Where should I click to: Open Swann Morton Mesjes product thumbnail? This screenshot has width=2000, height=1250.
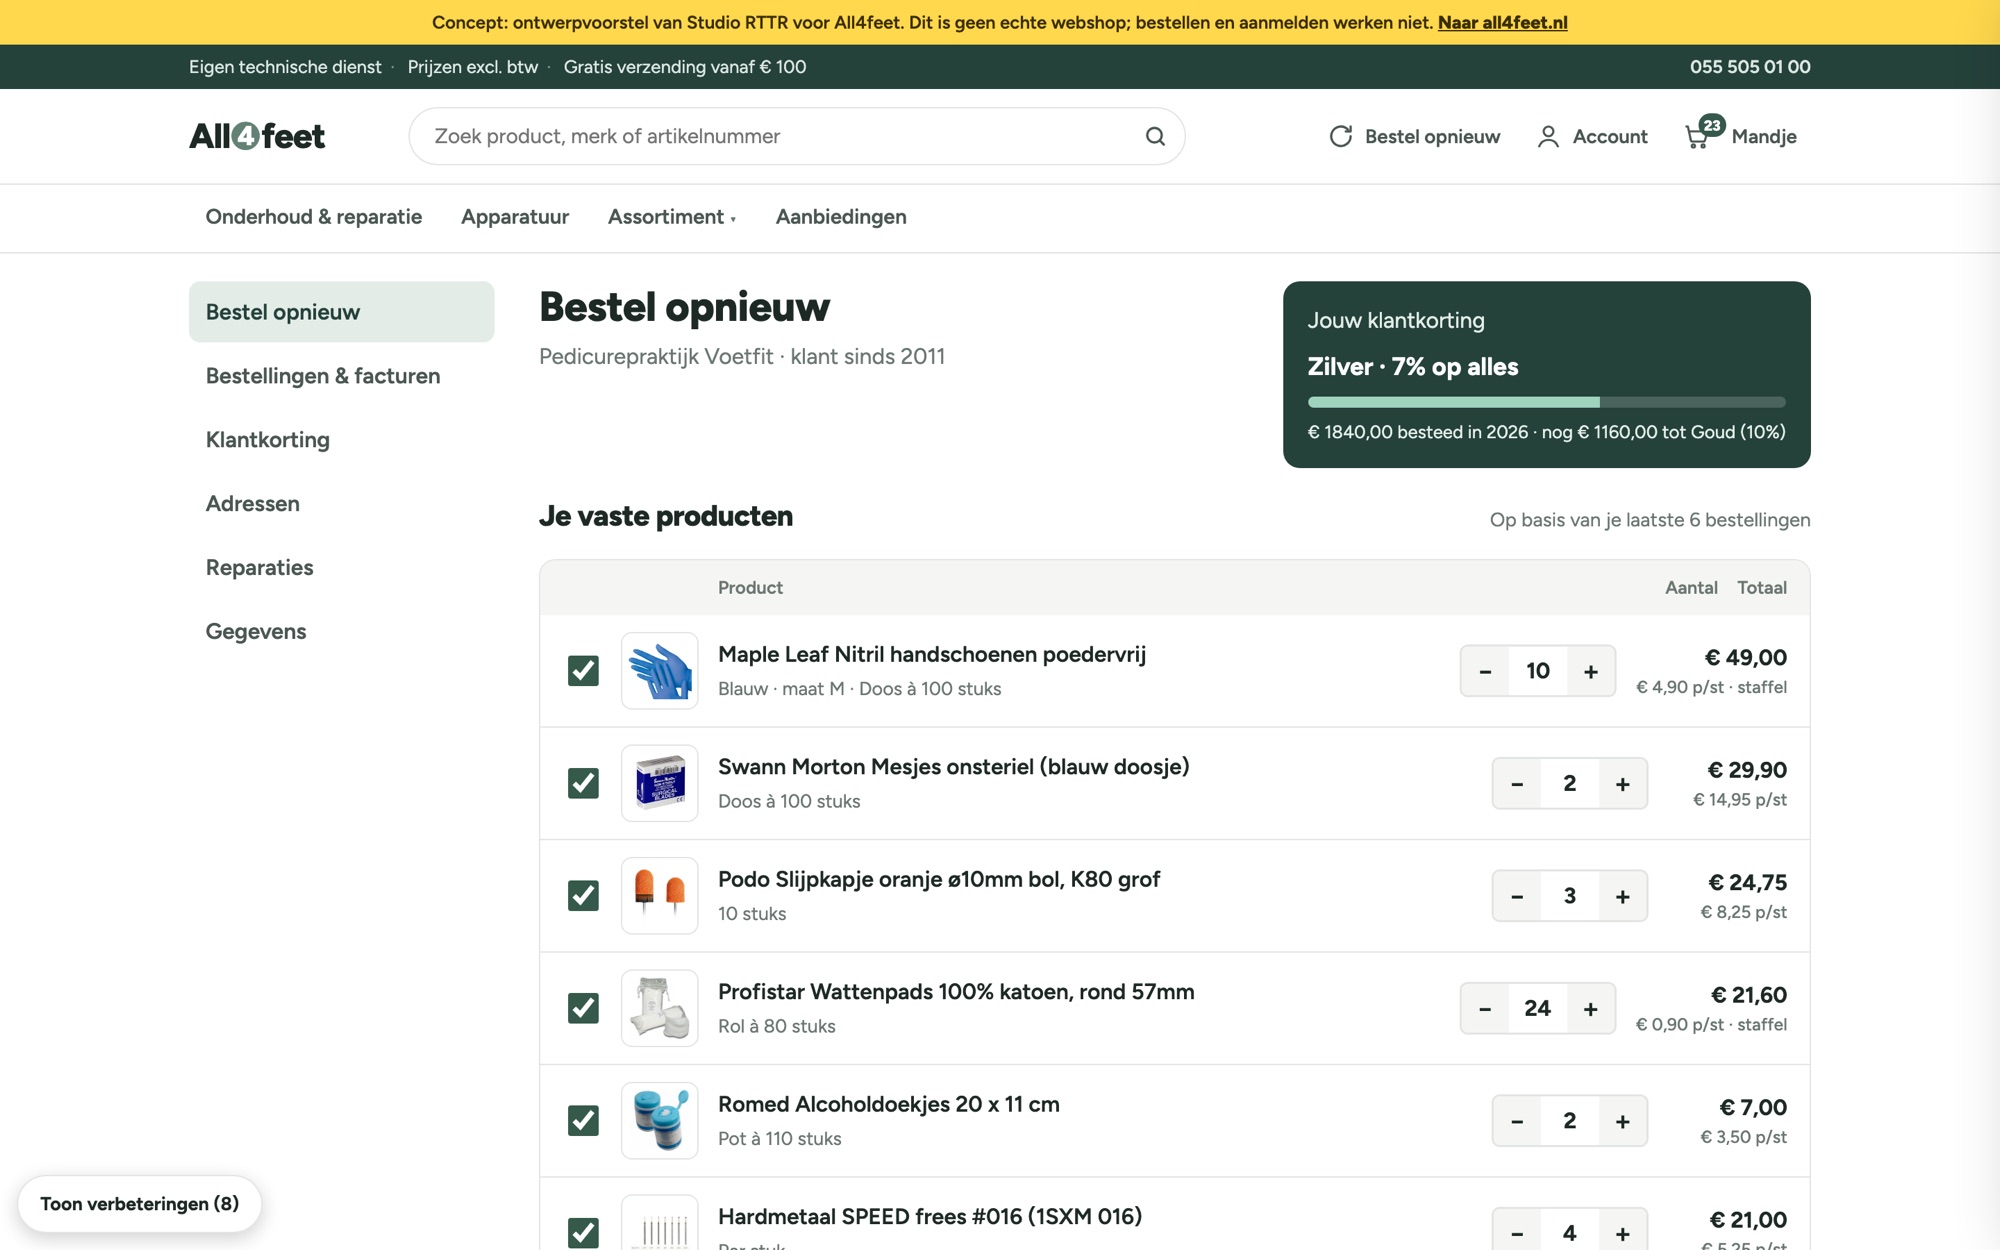pyautogui.click(x=659, y=783)
